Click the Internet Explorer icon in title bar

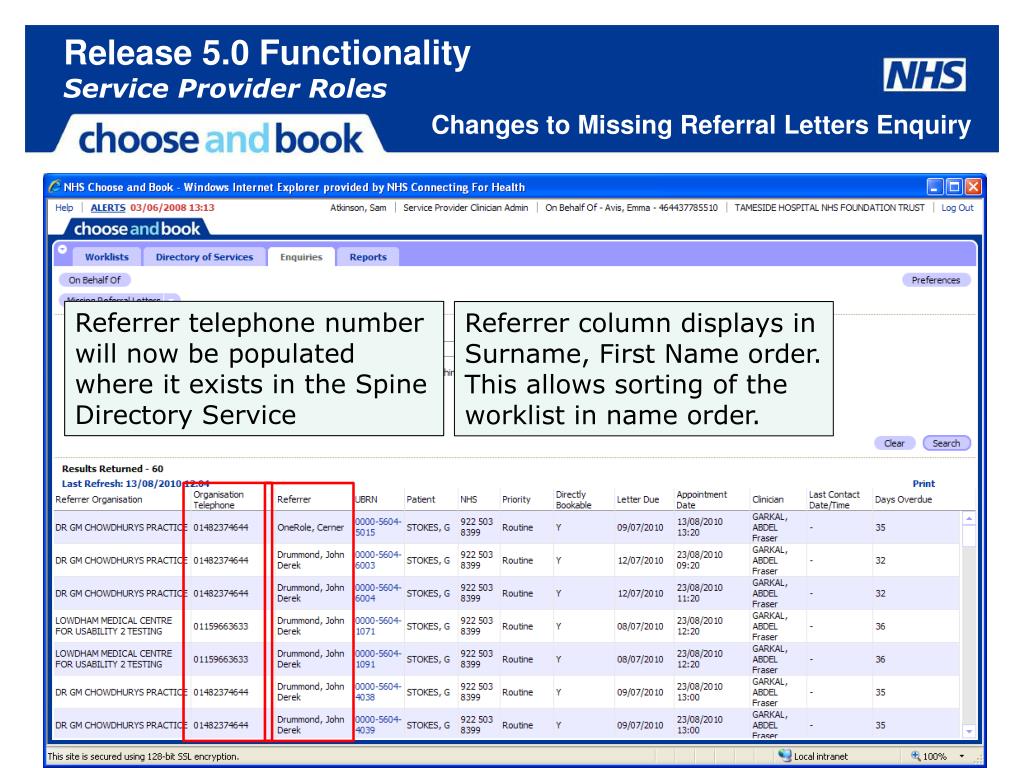pyautogui.click(x=54, y=187)
